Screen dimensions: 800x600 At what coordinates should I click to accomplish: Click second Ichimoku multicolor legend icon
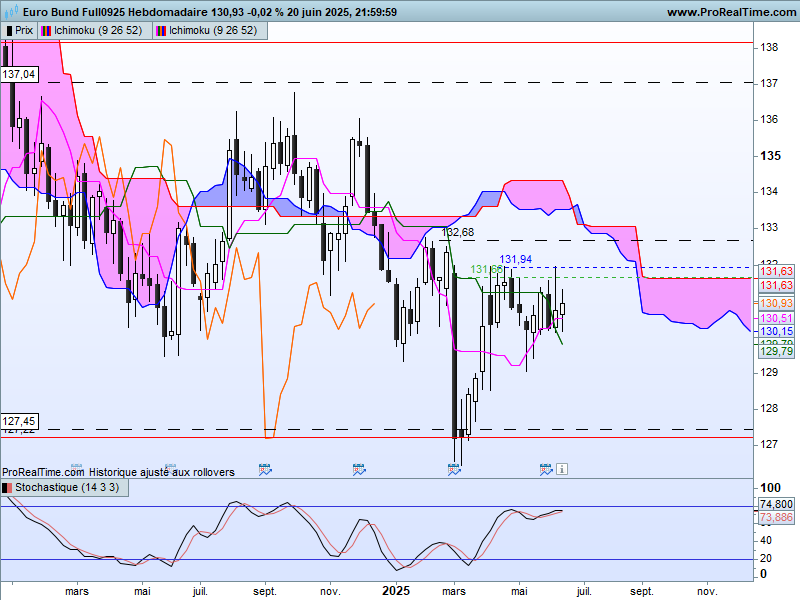pos(161,31)
